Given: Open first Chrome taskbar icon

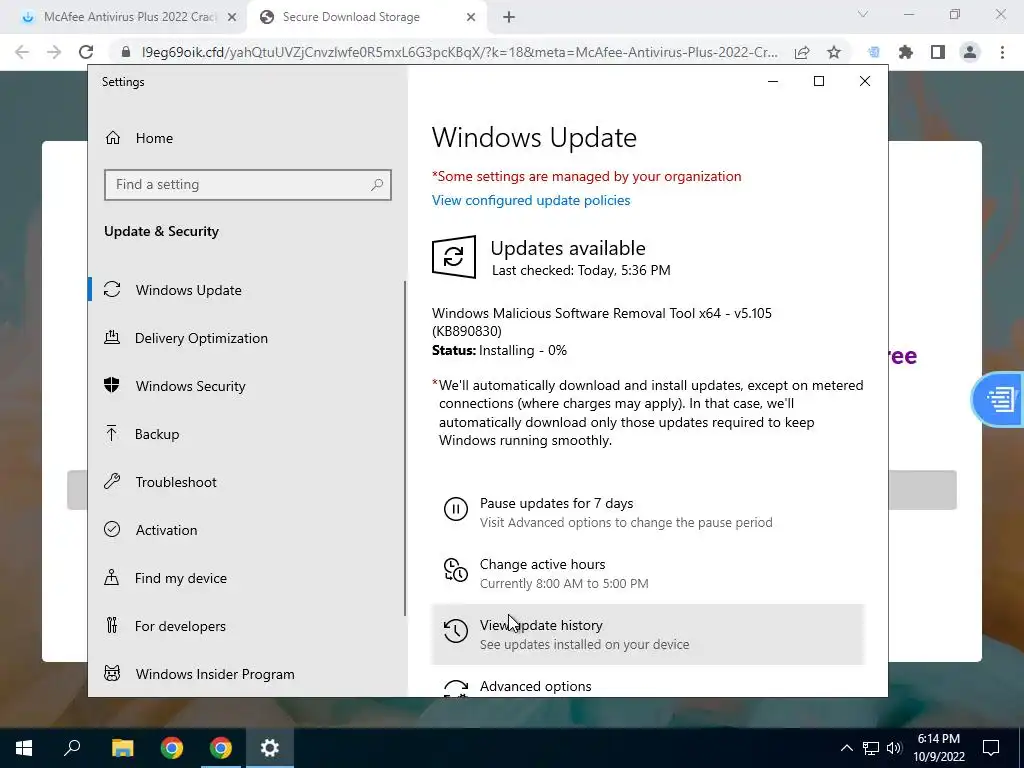Looking at the screenshot, I should [x=172, y=748].
